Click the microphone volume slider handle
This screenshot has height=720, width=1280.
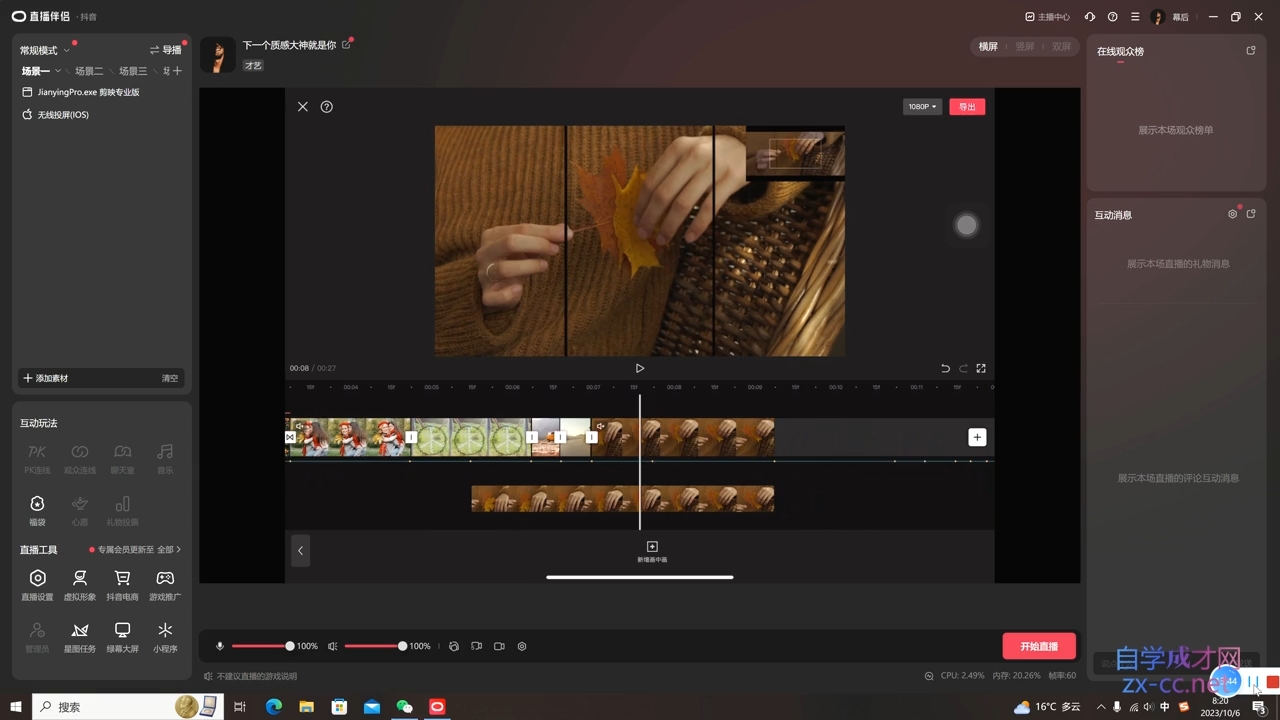[290, 646]
